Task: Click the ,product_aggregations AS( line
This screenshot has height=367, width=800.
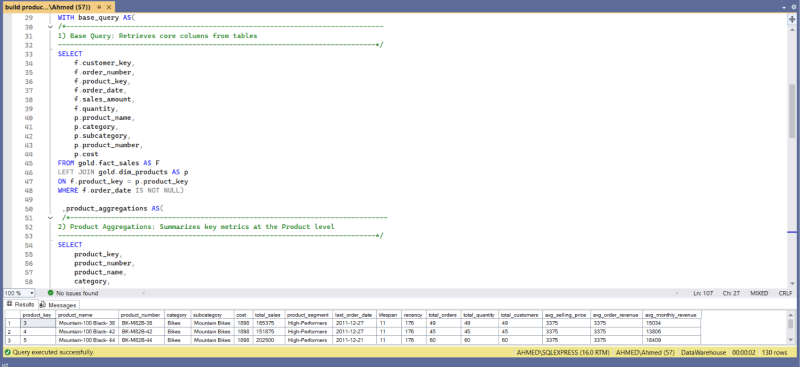Action: [112, 209]
